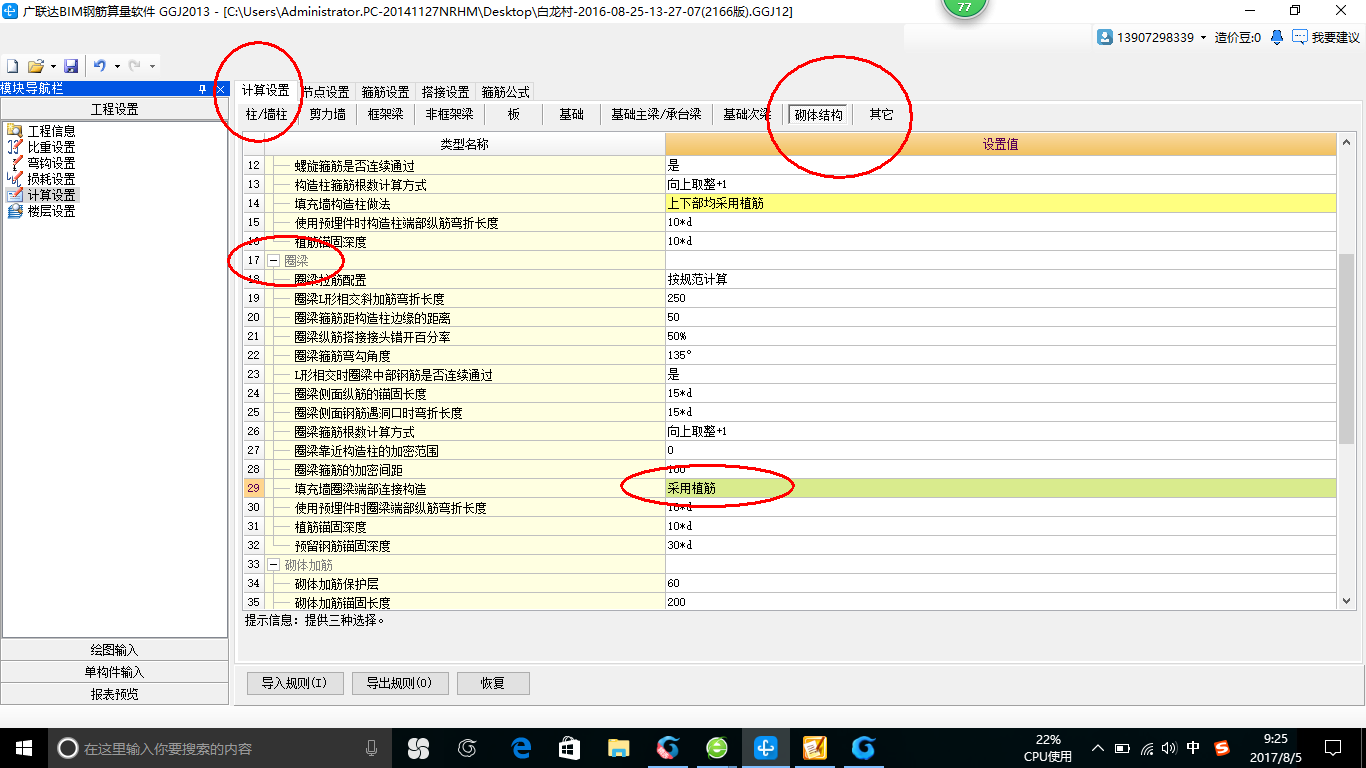Select 工程信息 in navigation tree
1366x768 pixels.
pos(51,131)
